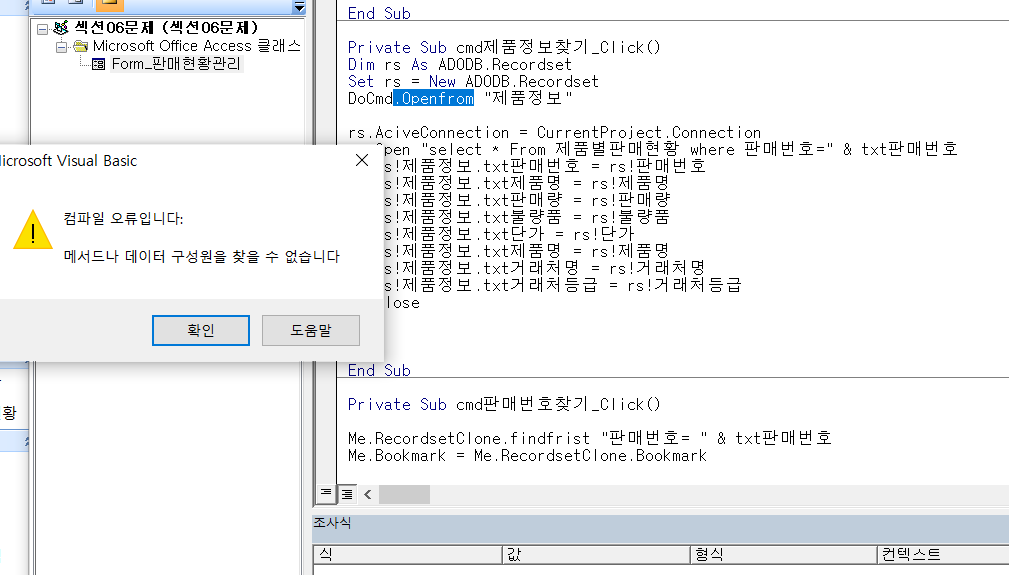Click the horizontal scrollbar left arrow

(x=367, y=494)
